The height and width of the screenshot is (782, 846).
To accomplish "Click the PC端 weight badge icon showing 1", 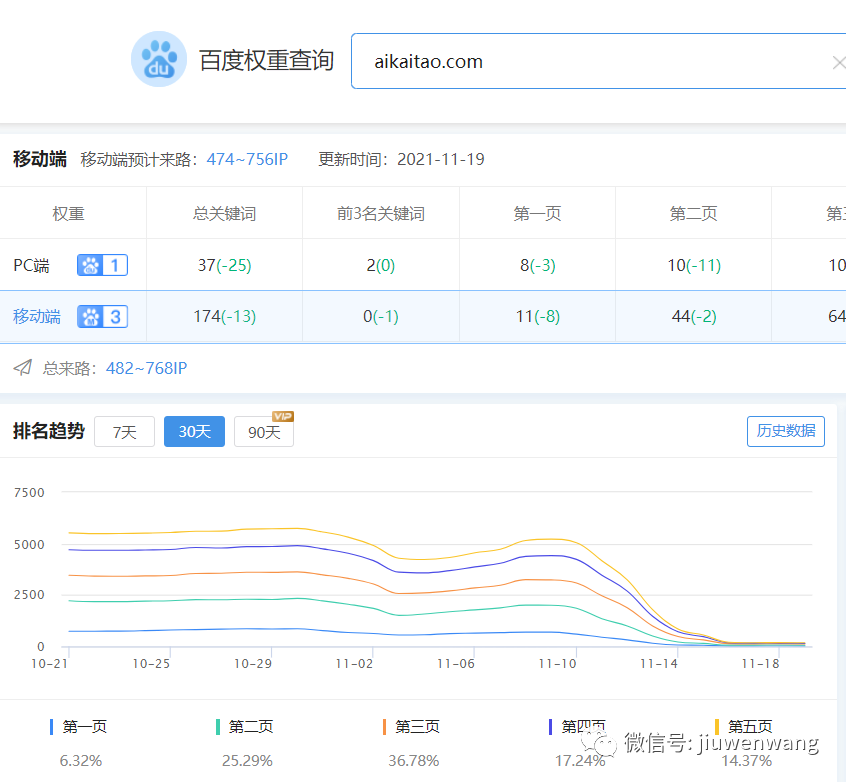I will (x=103, y=265).
